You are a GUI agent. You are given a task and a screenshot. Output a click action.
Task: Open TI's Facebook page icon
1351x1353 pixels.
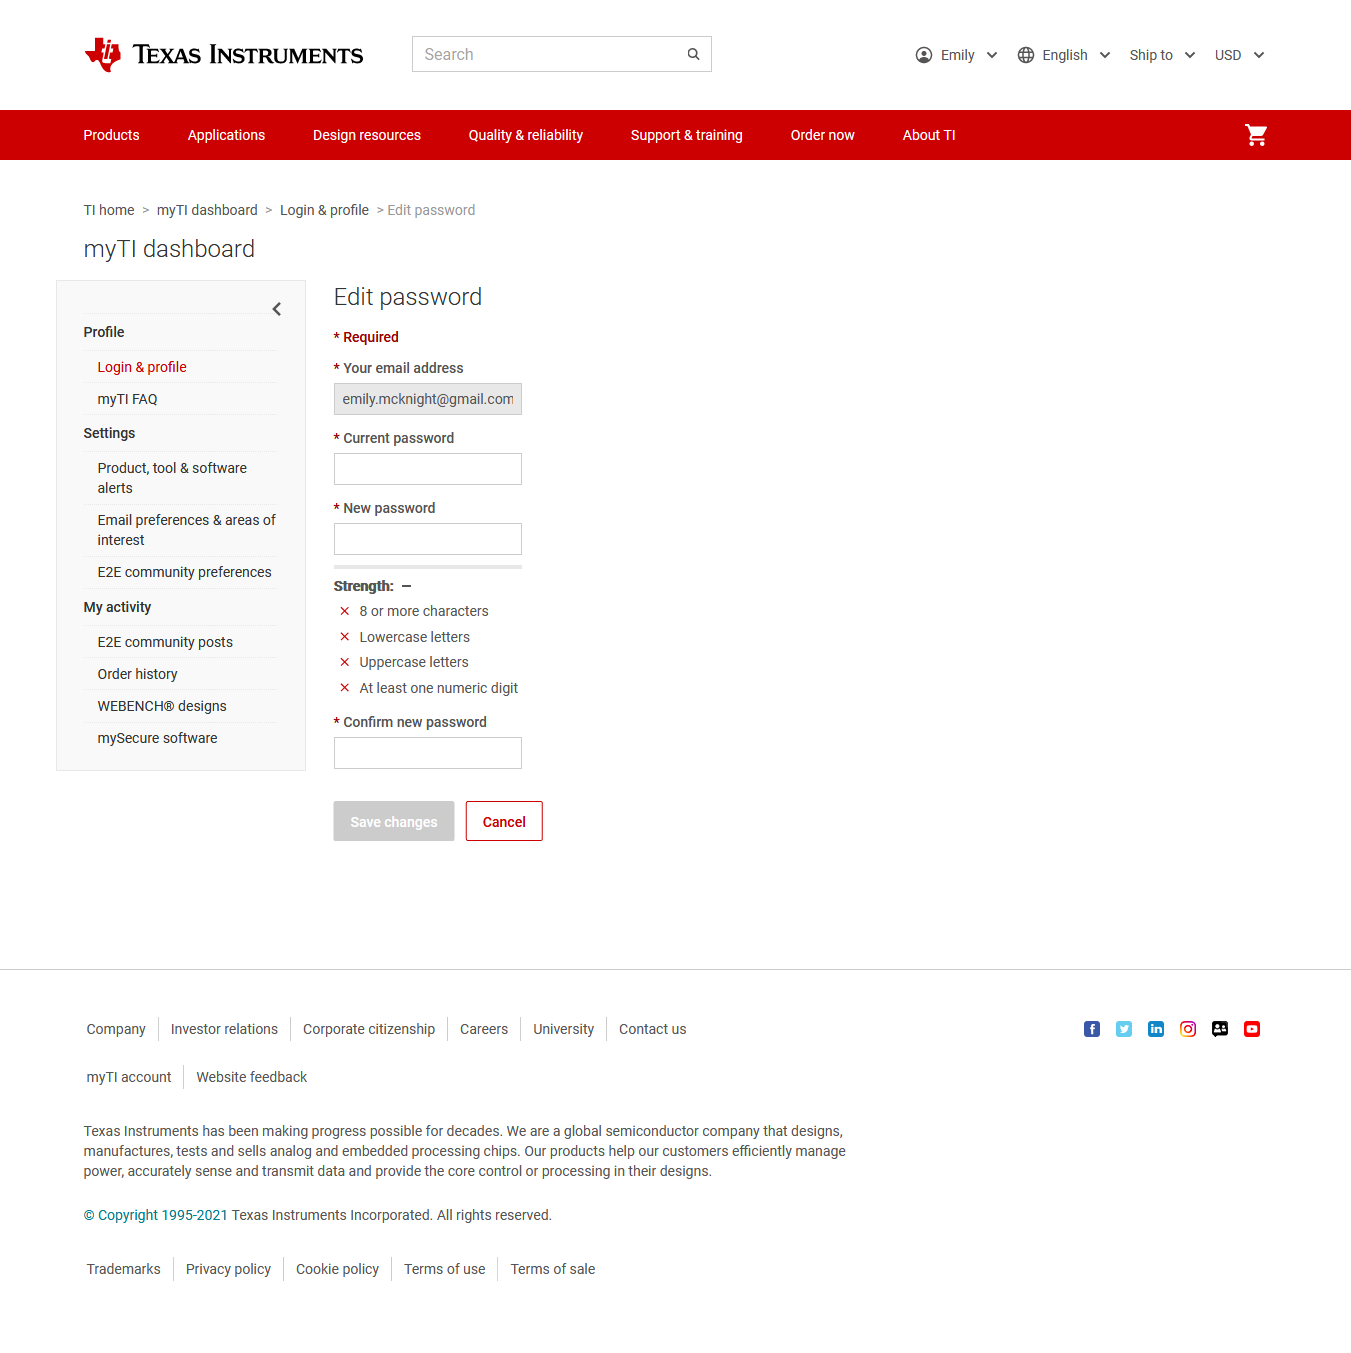1092,1029
